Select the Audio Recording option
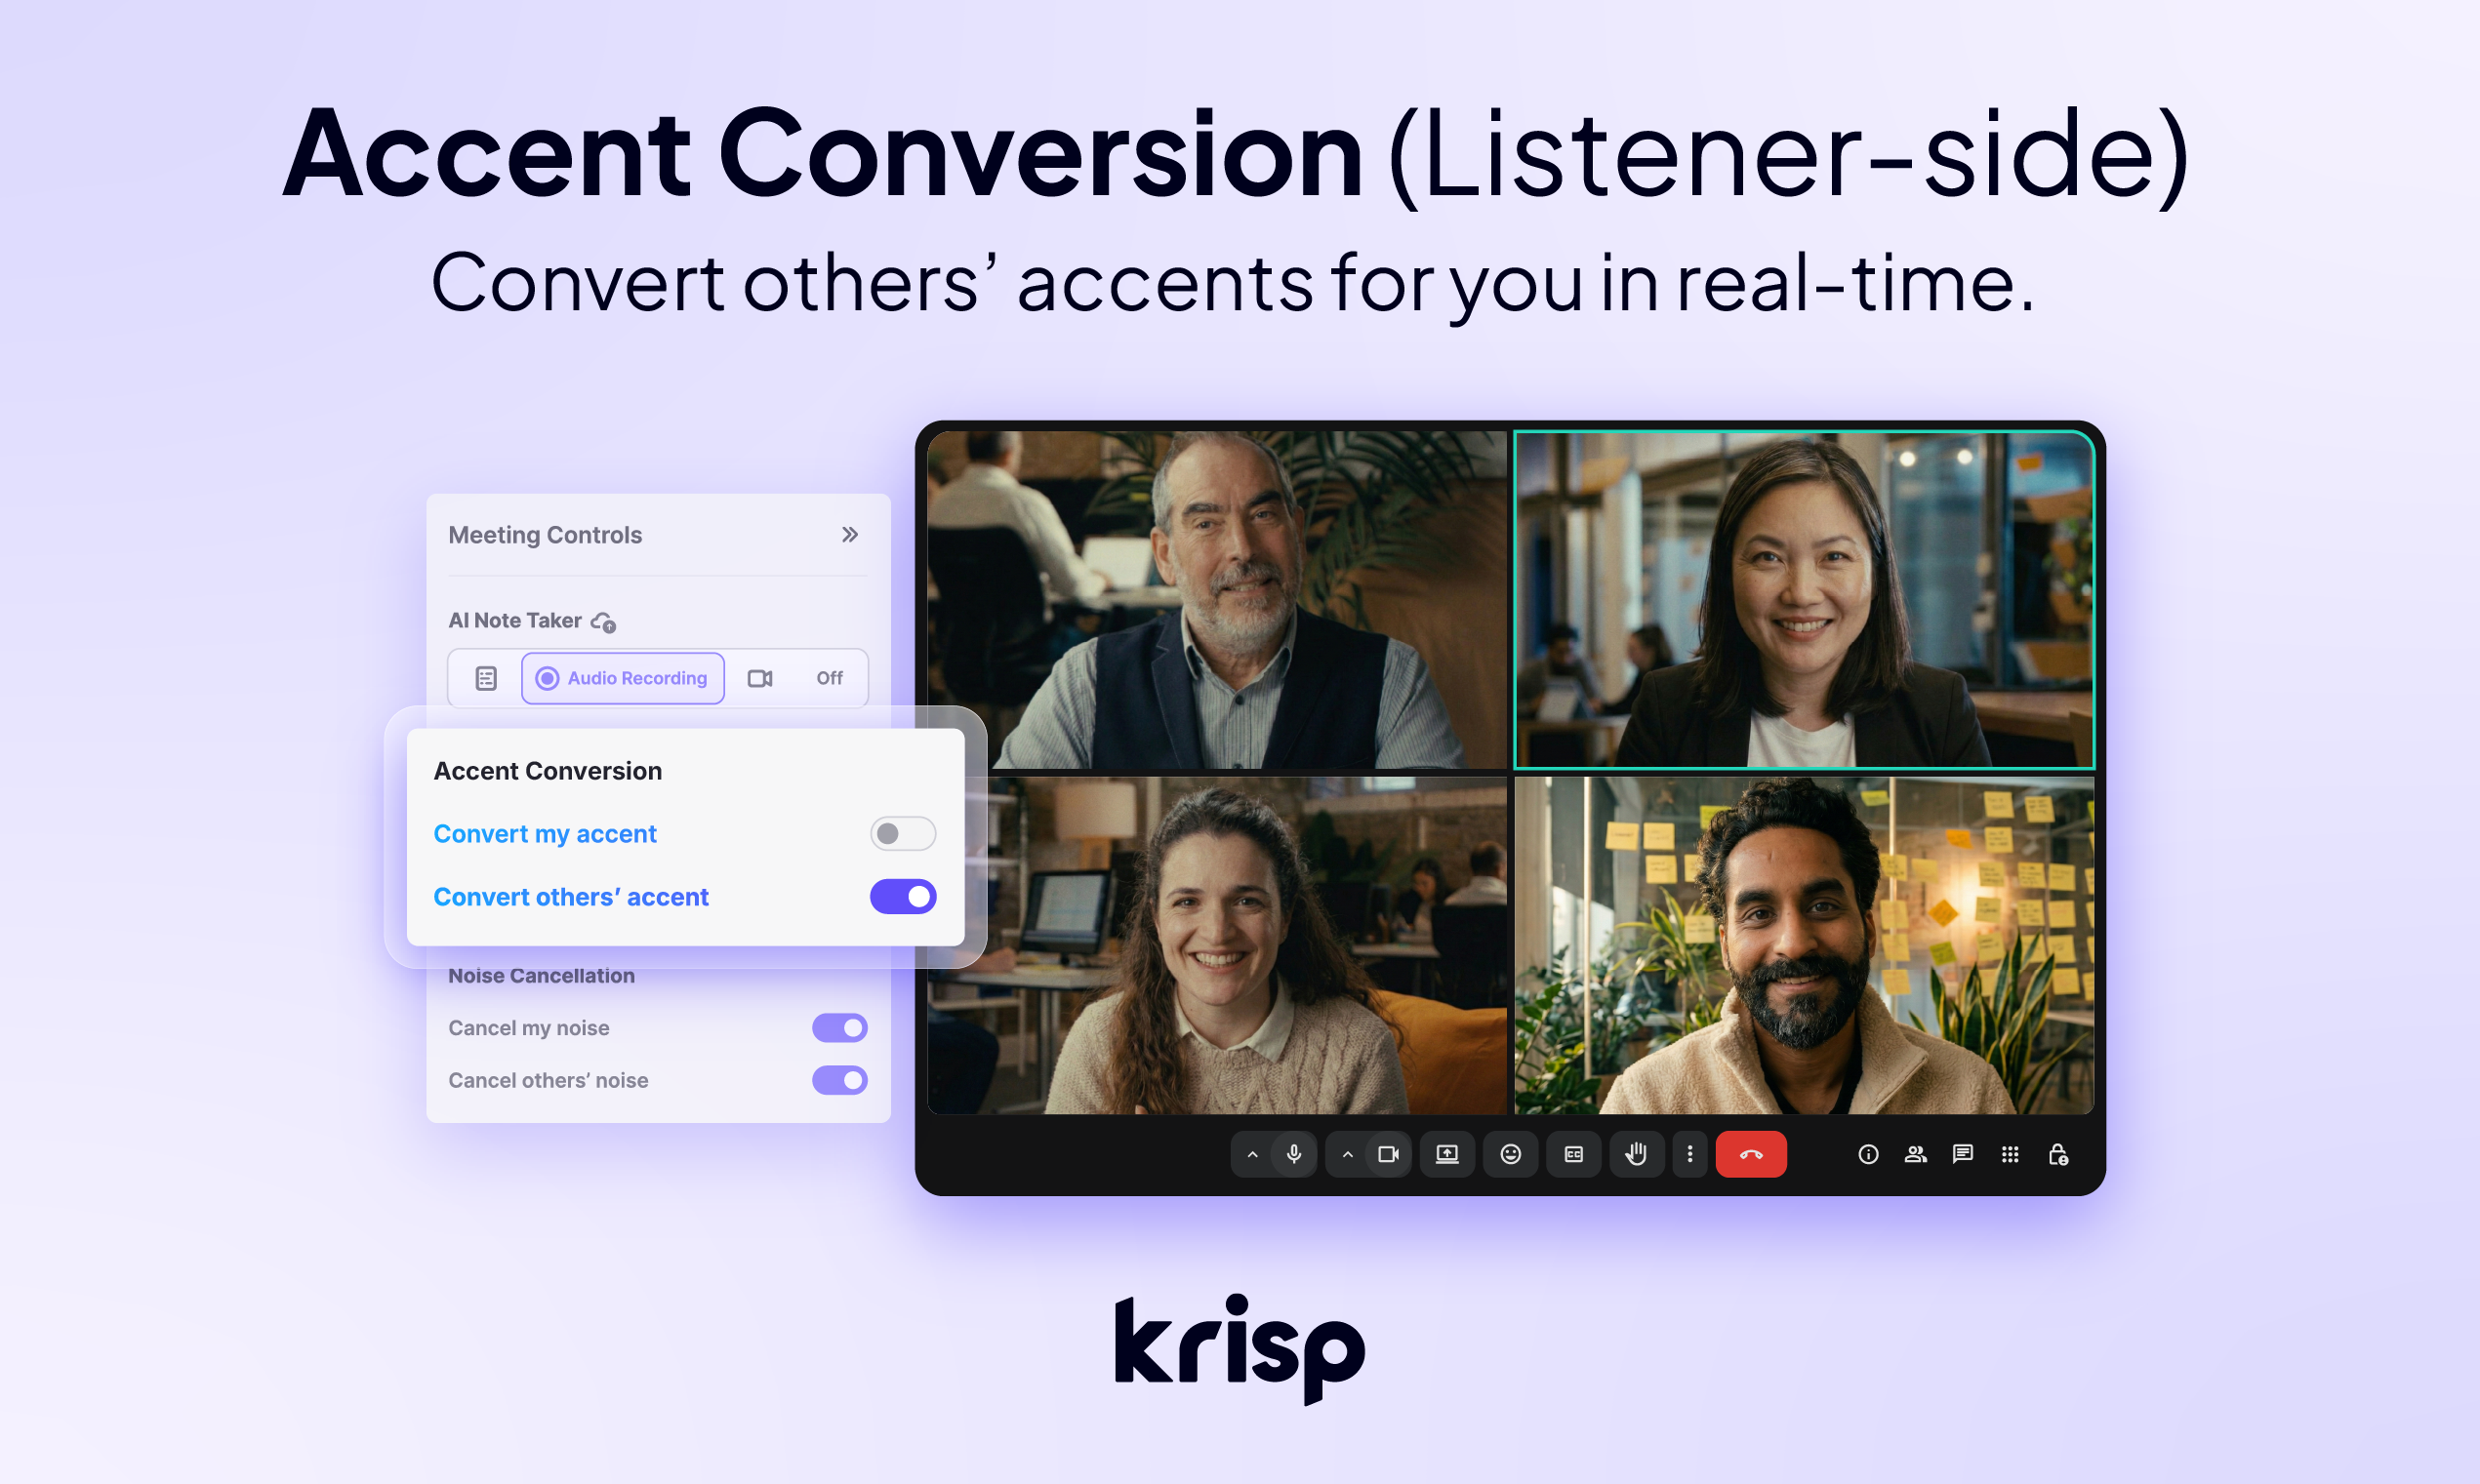 pos(622,677)
